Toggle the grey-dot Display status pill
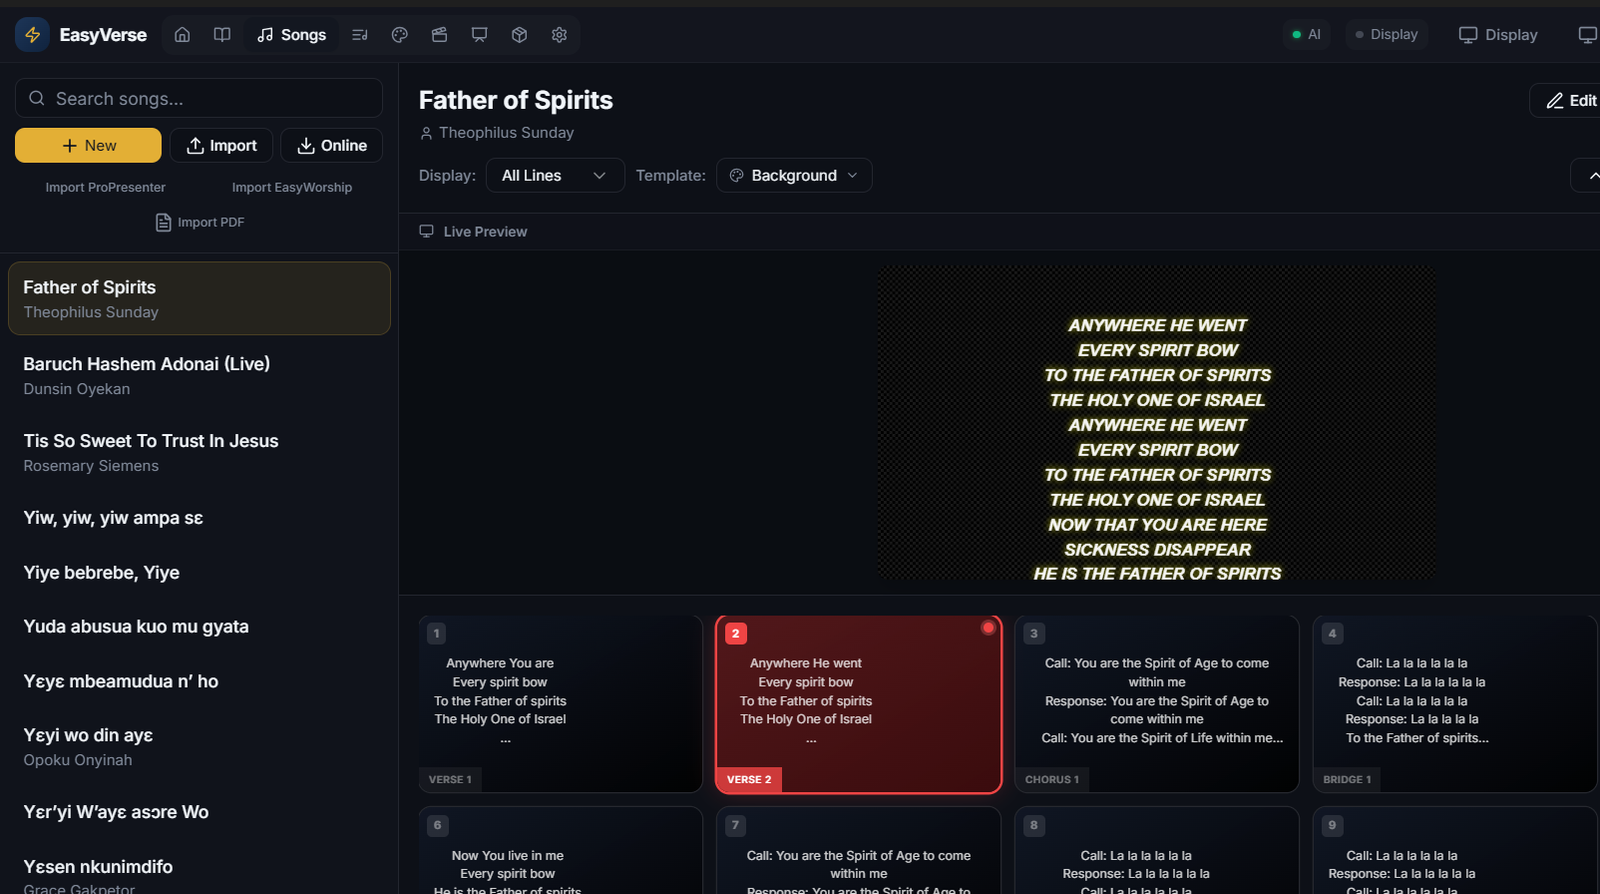The image size is (1600, 894). [x=1386, y=35]
